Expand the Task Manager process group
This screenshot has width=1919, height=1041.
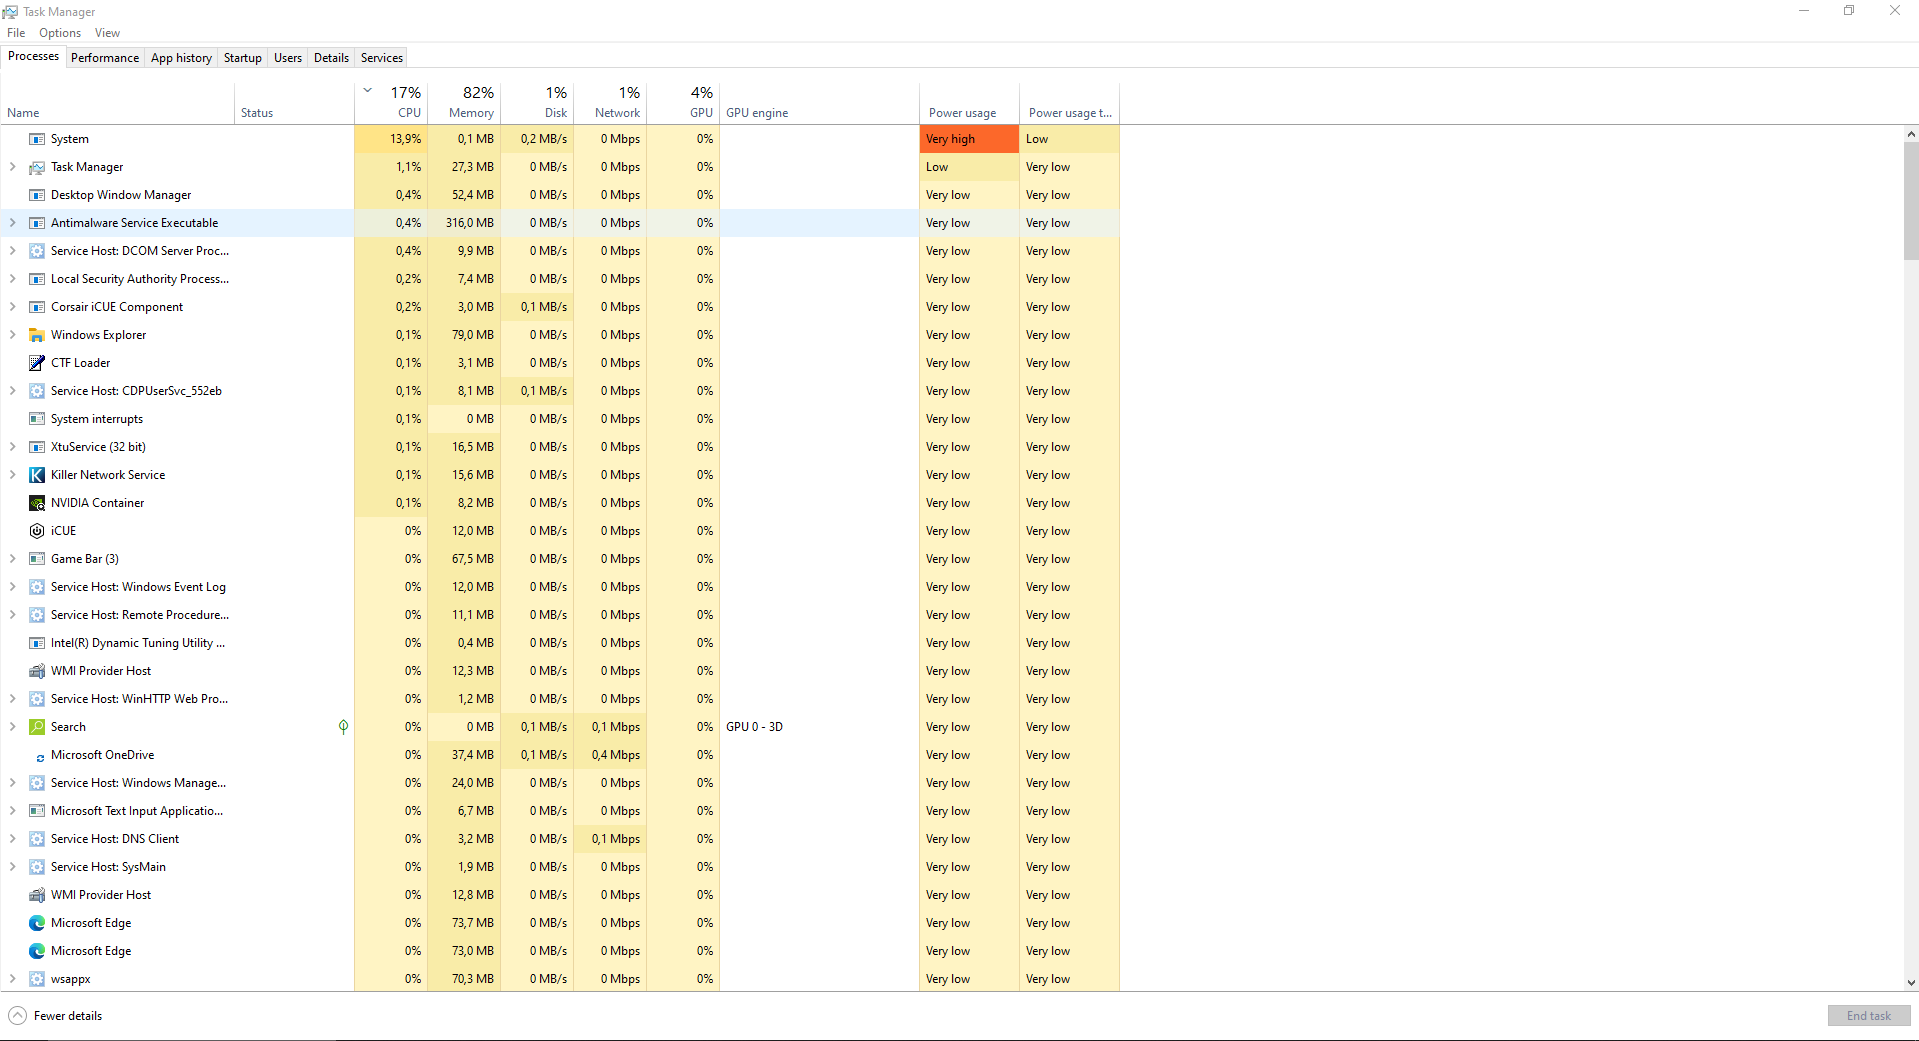coord(12,167)
